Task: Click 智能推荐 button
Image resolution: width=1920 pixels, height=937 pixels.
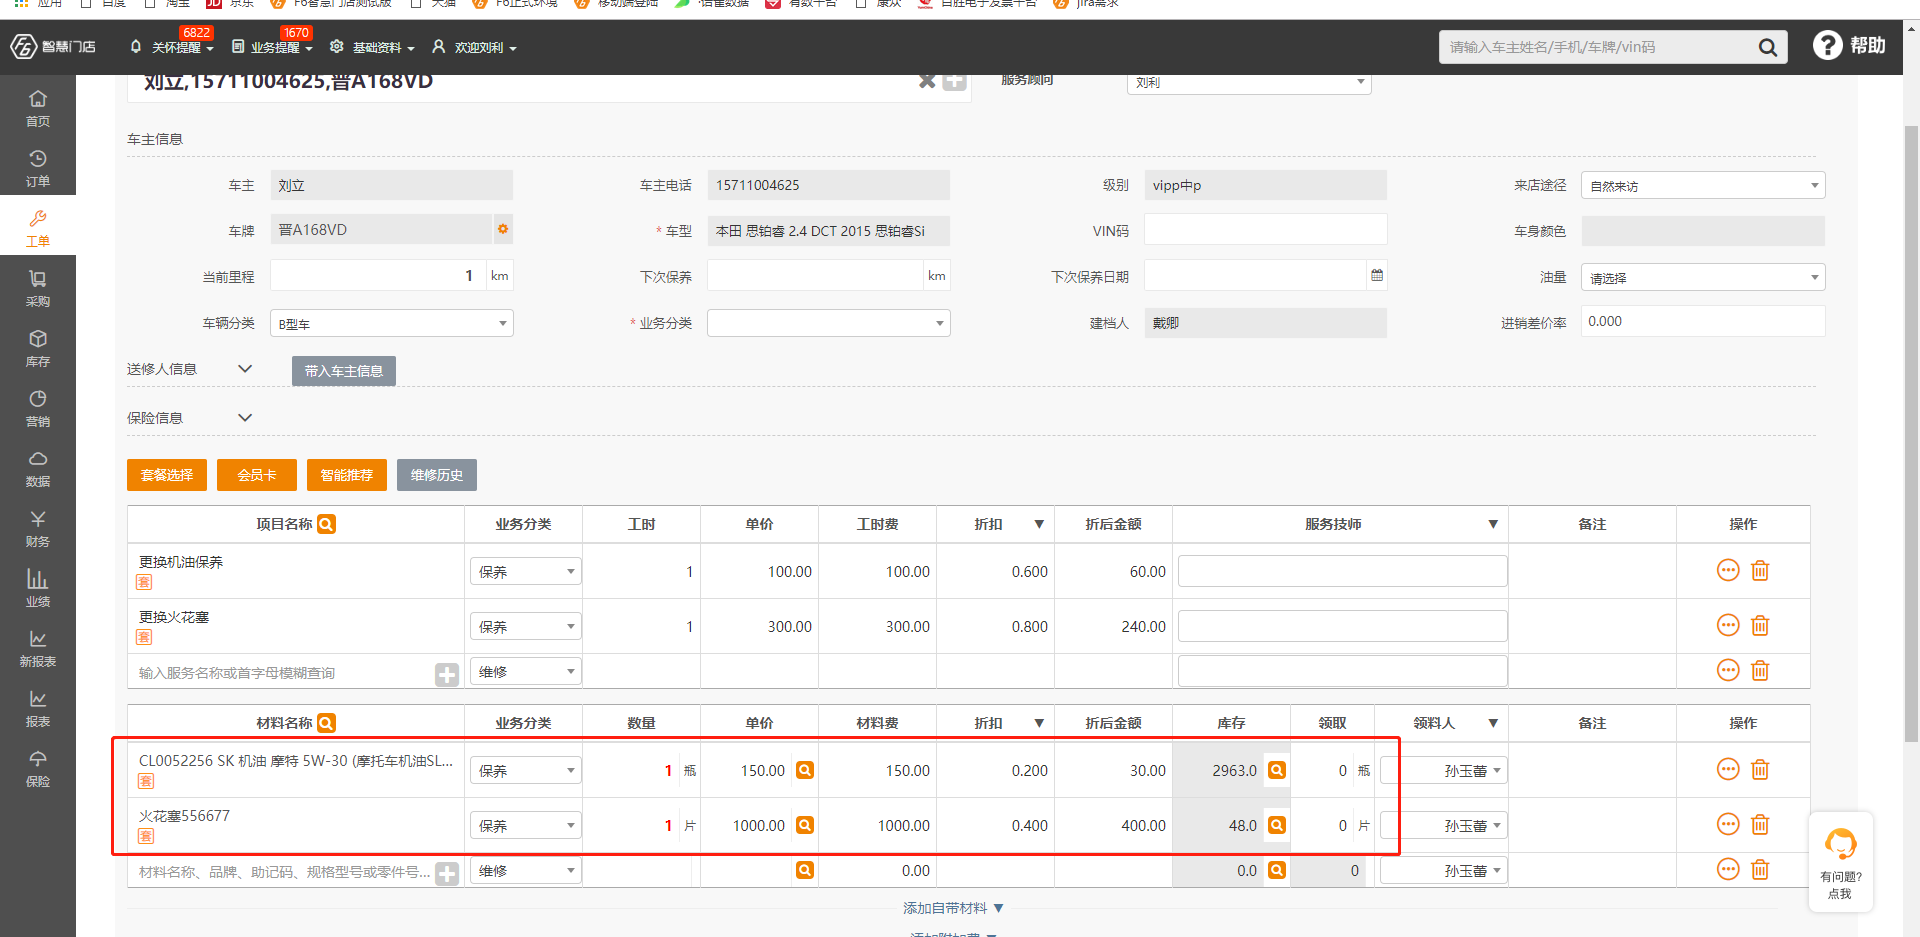Action: pos(347,475)
